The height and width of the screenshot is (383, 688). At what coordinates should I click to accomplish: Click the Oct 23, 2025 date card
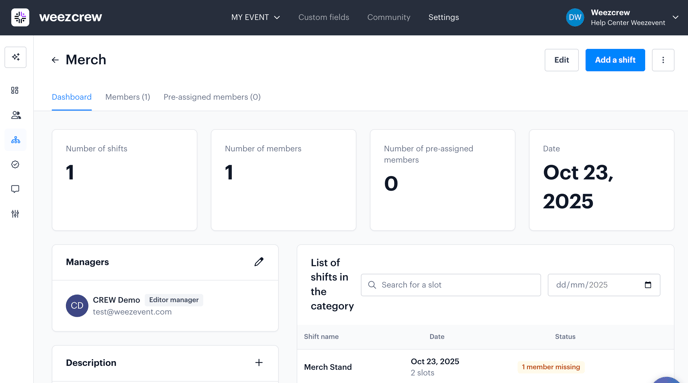click(602, 180)
